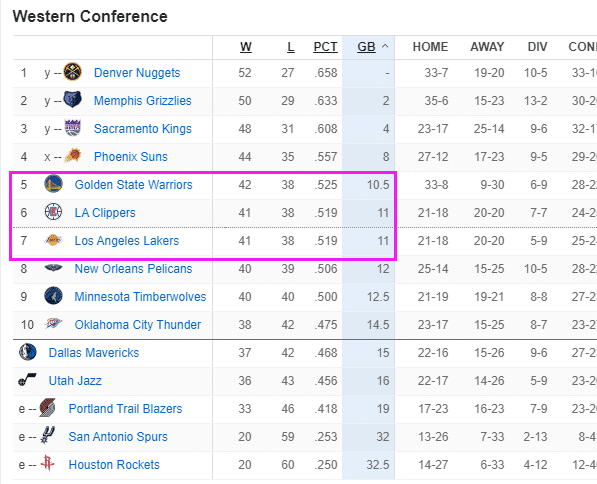Sort standings by L column header
The image size is (597, 484).
pyautogui.click(x=291, y=47)
